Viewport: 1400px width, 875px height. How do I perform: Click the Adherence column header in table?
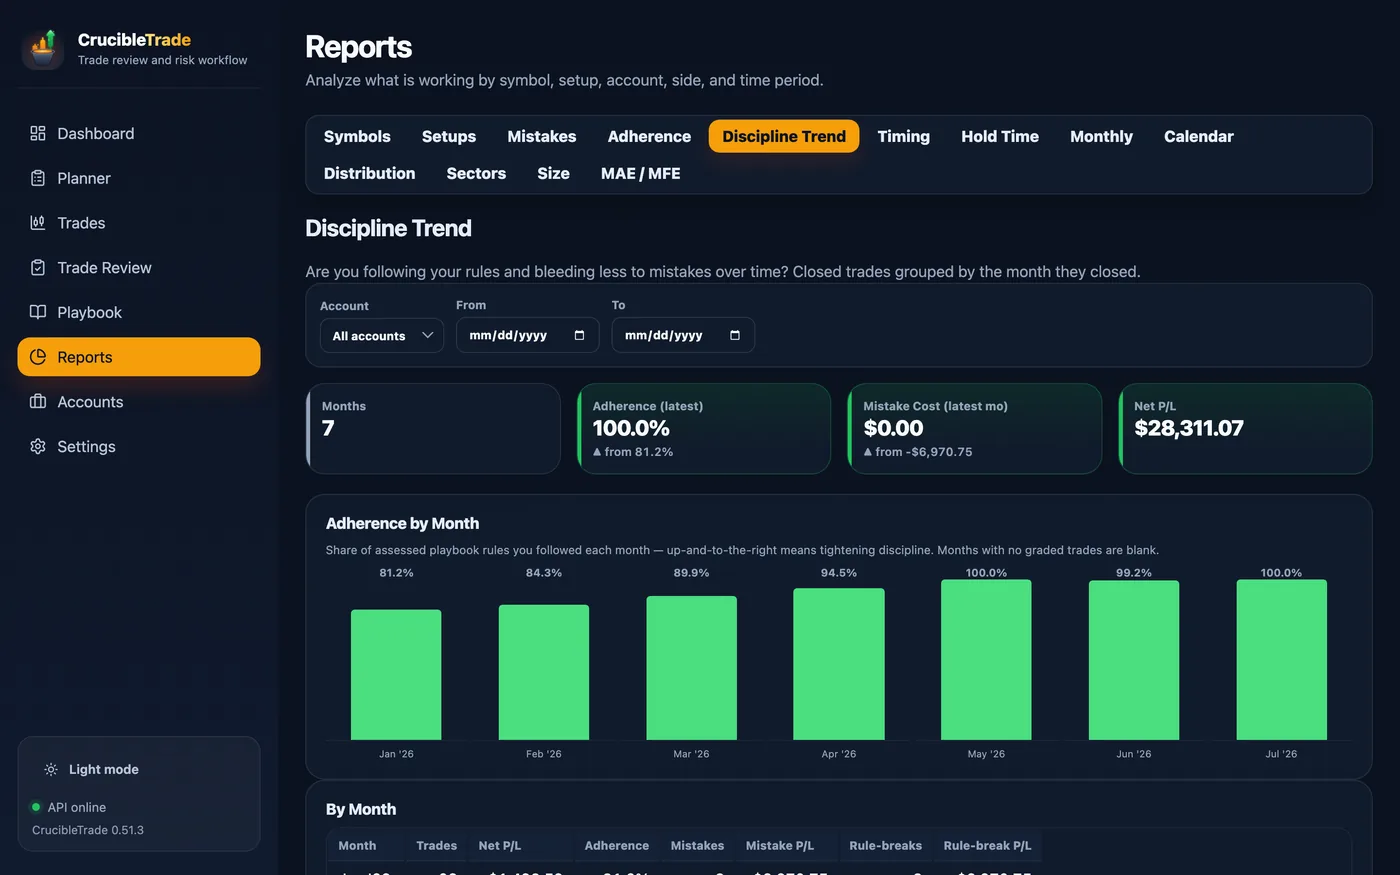tap(617, 846)
